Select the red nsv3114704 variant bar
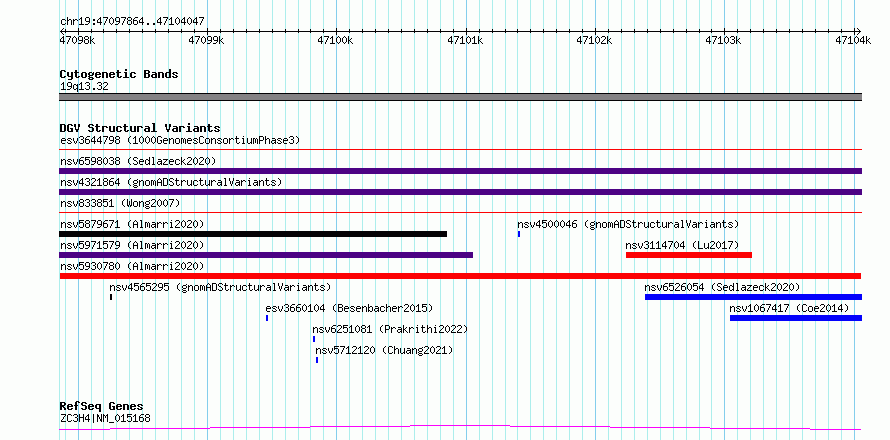This screenshot has width=890, height=440. coord(689,255)
